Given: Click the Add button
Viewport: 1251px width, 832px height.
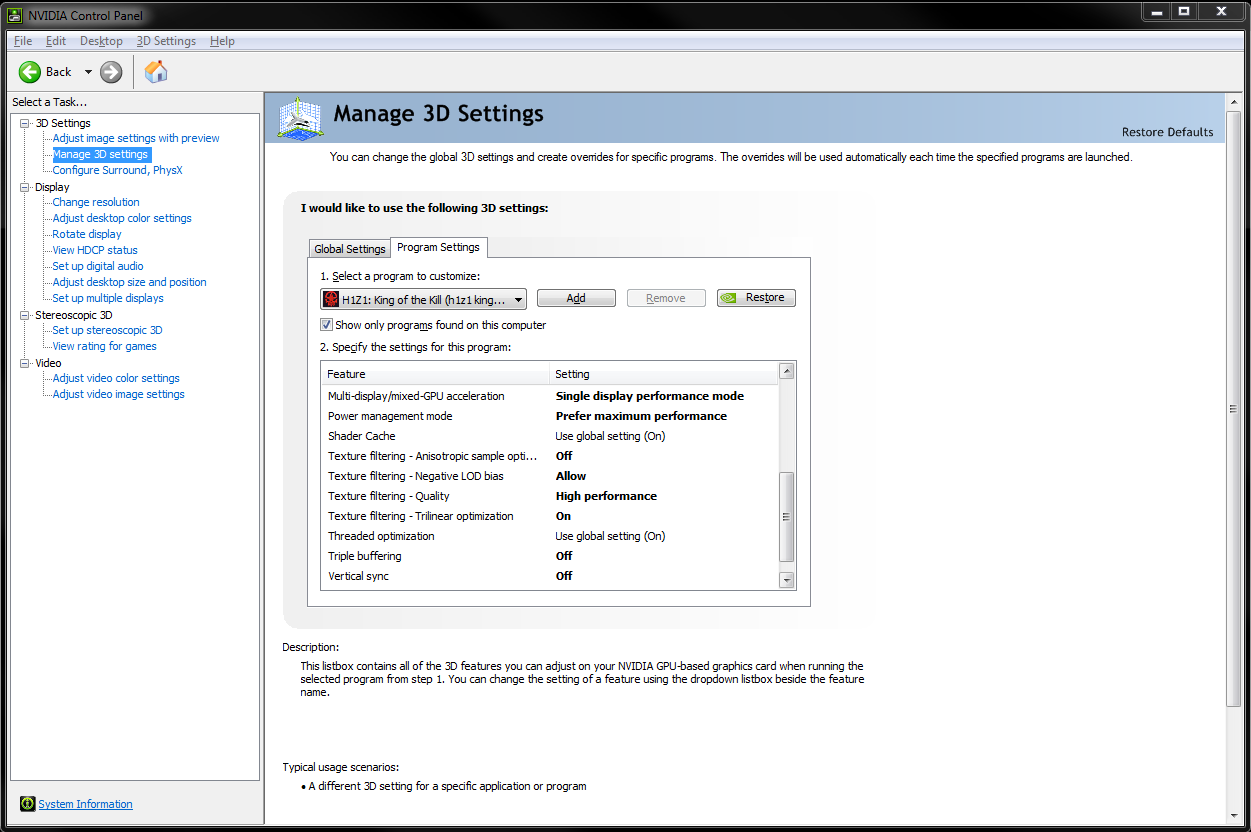Looking at the screenshot, I should 576,298.
